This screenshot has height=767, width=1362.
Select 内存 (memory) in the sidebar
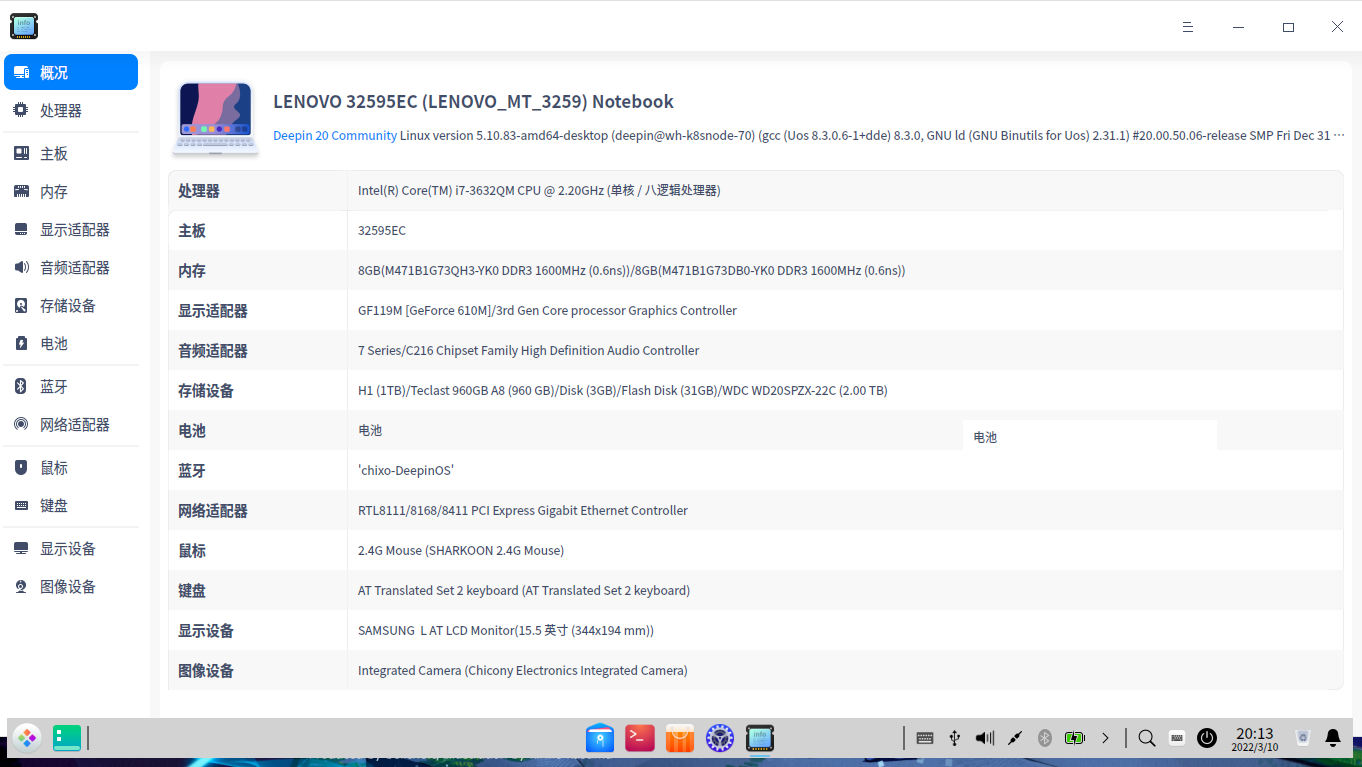pyautogui.click(x=71, y=192)
